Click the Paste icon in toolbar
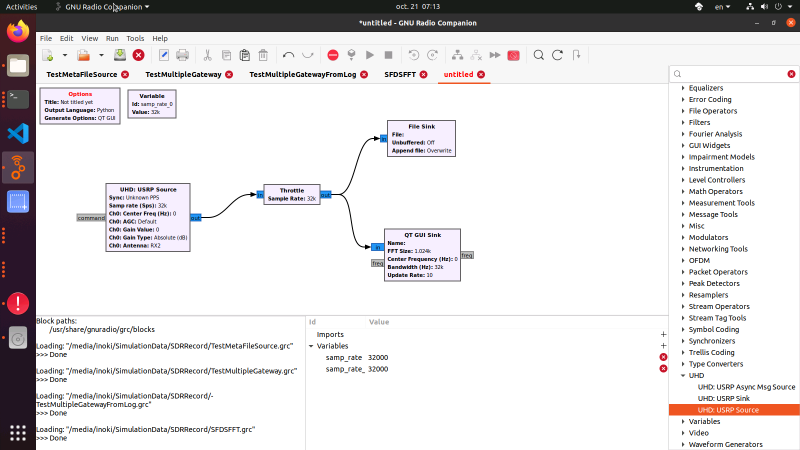 click(243, 55)
